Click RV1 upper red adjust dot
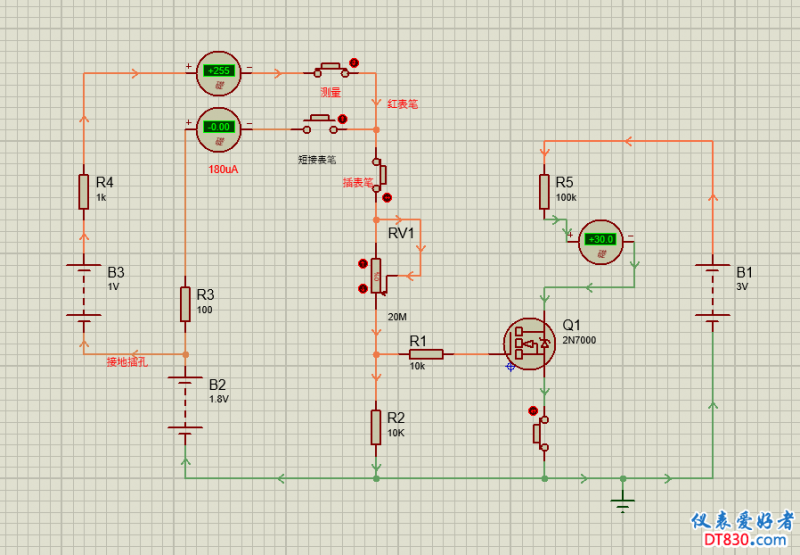Screen dimensions: 800x555 click(x=362, y=264)
